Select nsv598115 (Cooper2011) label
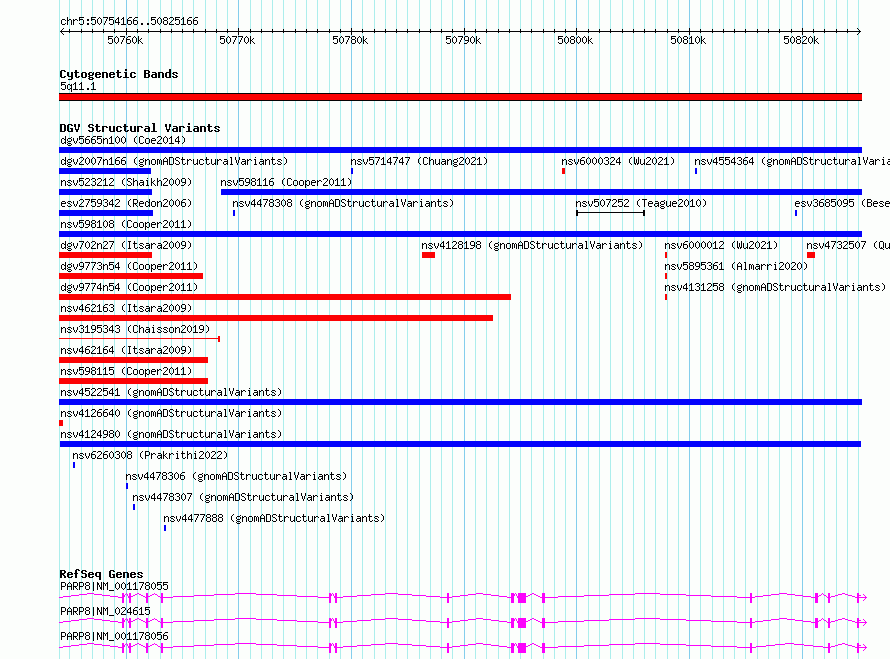The image size is (890, 659). (x=126, y=371)
